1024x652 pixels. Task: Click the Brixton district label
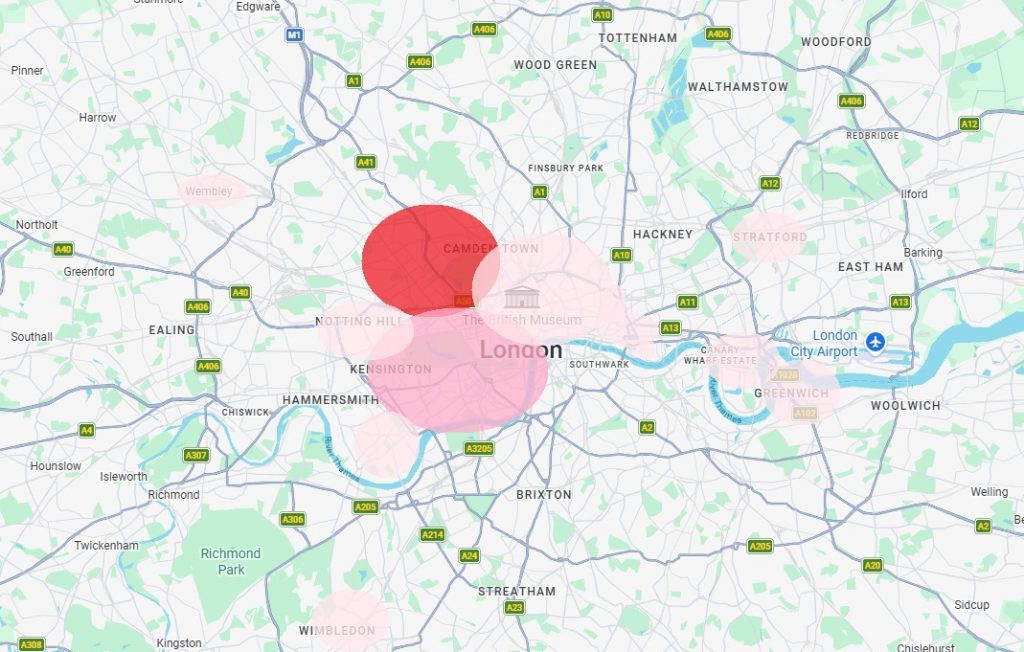(544, 495)
